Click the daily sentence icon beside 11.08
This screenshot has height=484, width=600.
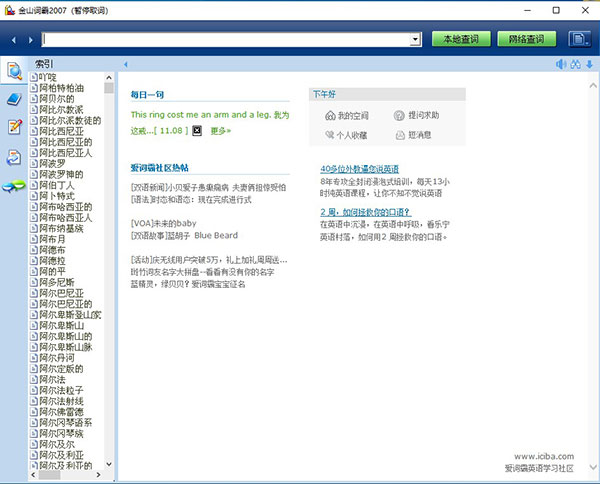(x=197, y=131)
